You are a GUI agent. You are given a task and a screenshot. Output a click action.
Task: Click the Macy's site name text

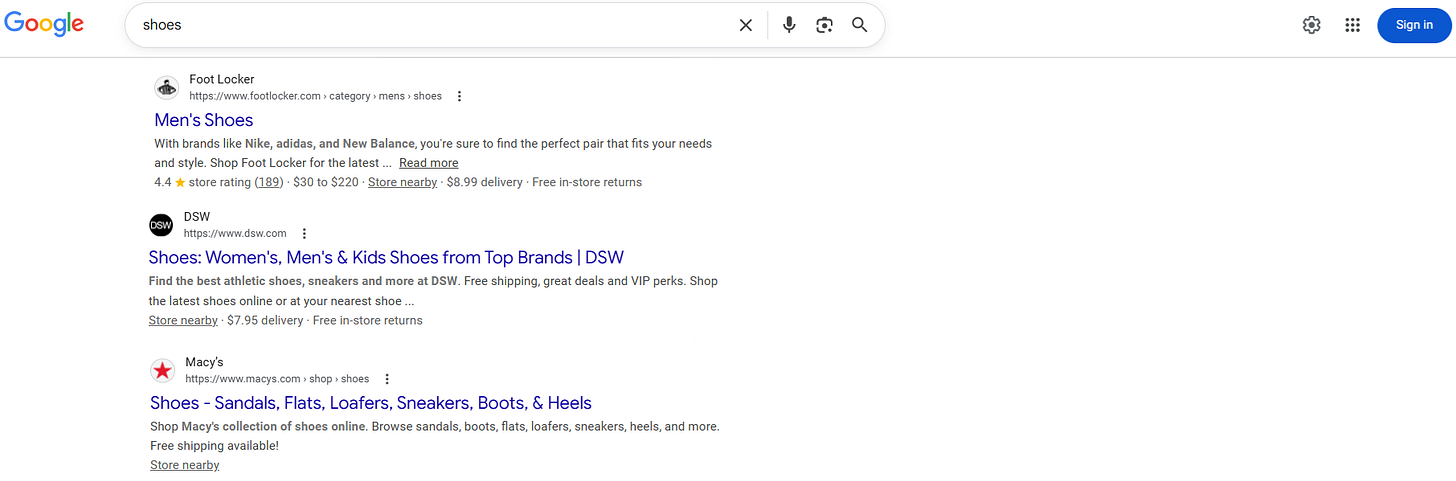coord(204,362)
